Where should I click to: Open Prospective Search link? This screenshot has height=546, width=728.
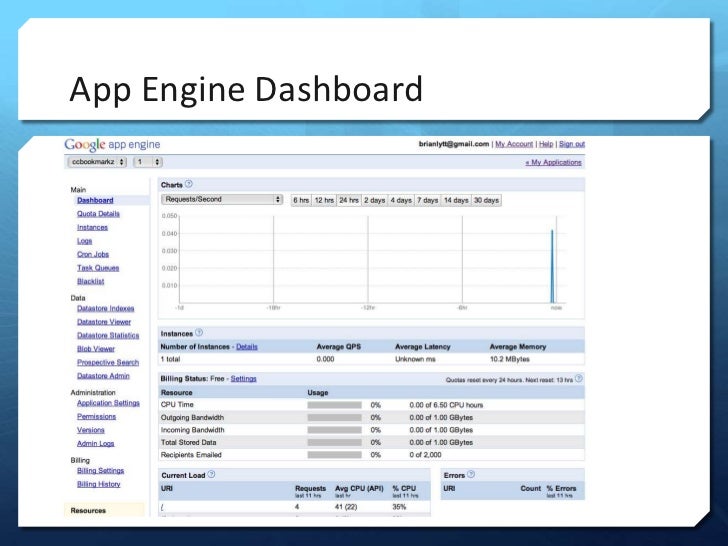[x=108, y=362]
